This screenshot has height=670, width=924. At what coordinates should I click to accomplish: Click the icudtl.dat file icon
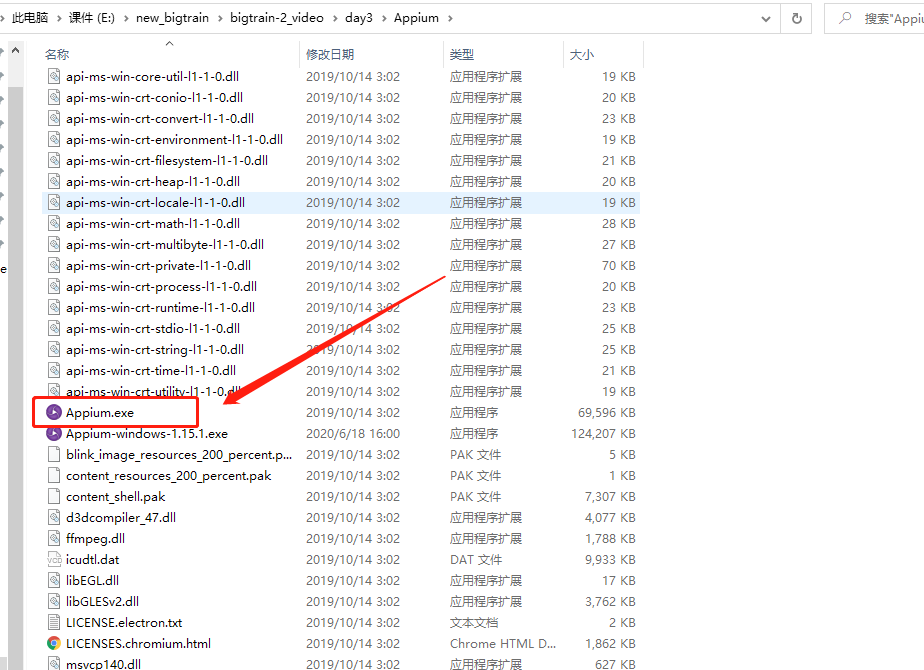coord(54,560)
